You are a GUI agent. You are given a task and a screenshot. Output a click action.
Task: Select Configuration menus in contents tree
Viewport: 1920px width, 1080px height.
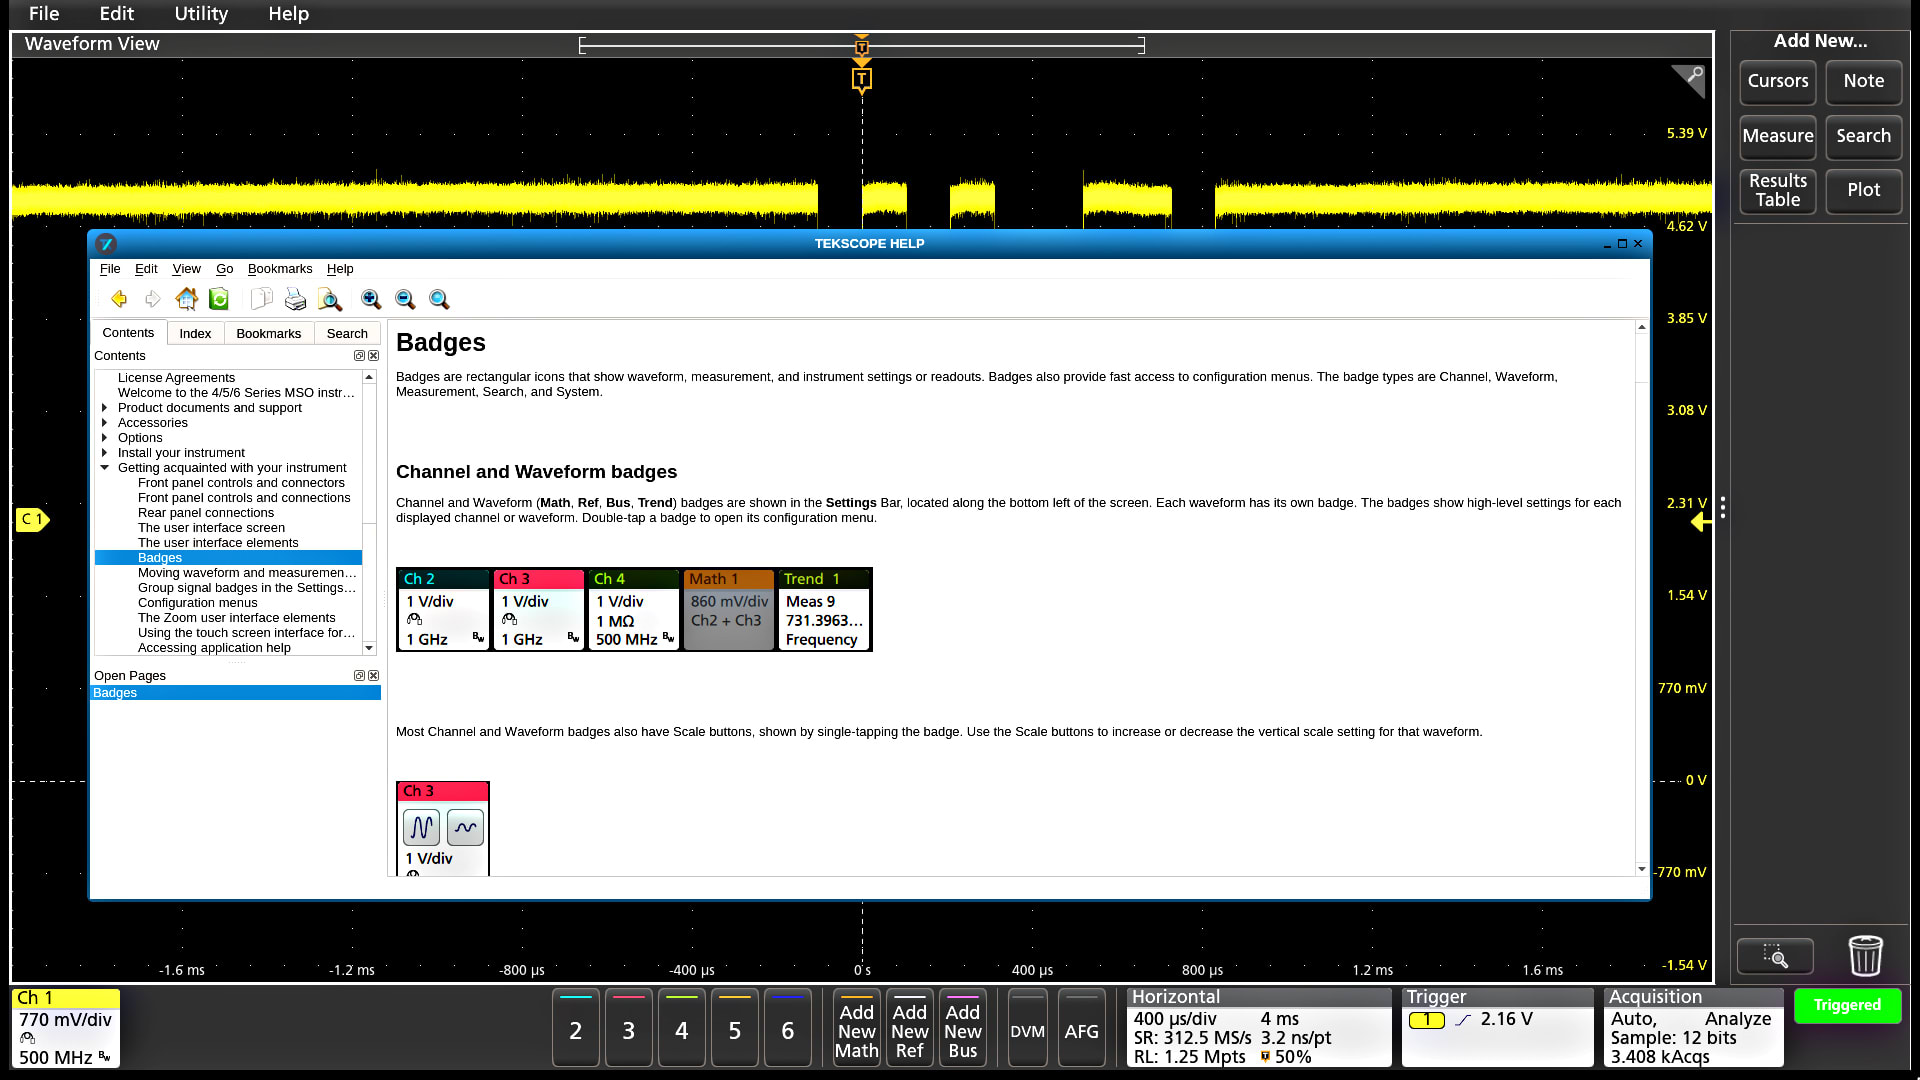tap(197, 603)
